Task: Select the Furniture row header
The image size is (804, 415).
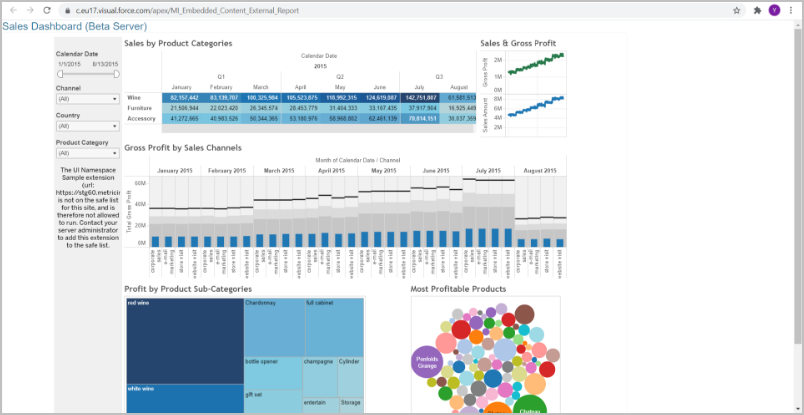Action: [140, 107]
